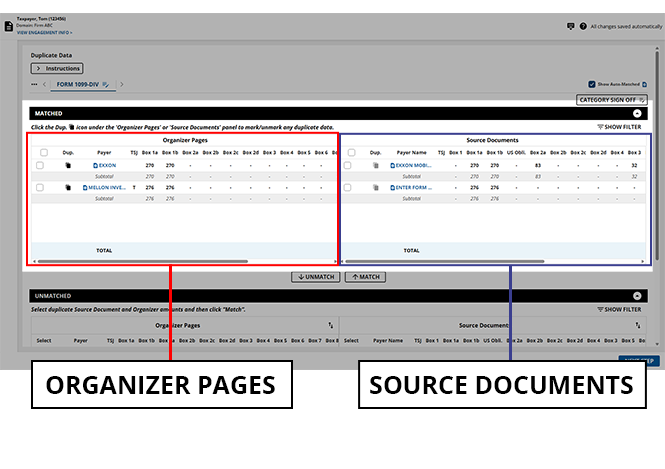665x469 pixels.
Task: Click the UNMATCH button
Action: coord(316,277)
